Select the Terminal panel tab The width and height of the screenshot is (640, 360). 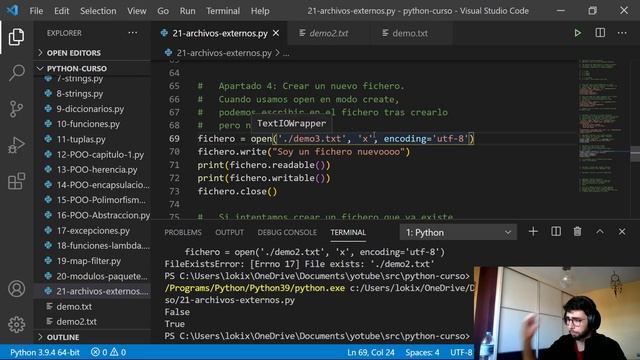click(348, 232)
